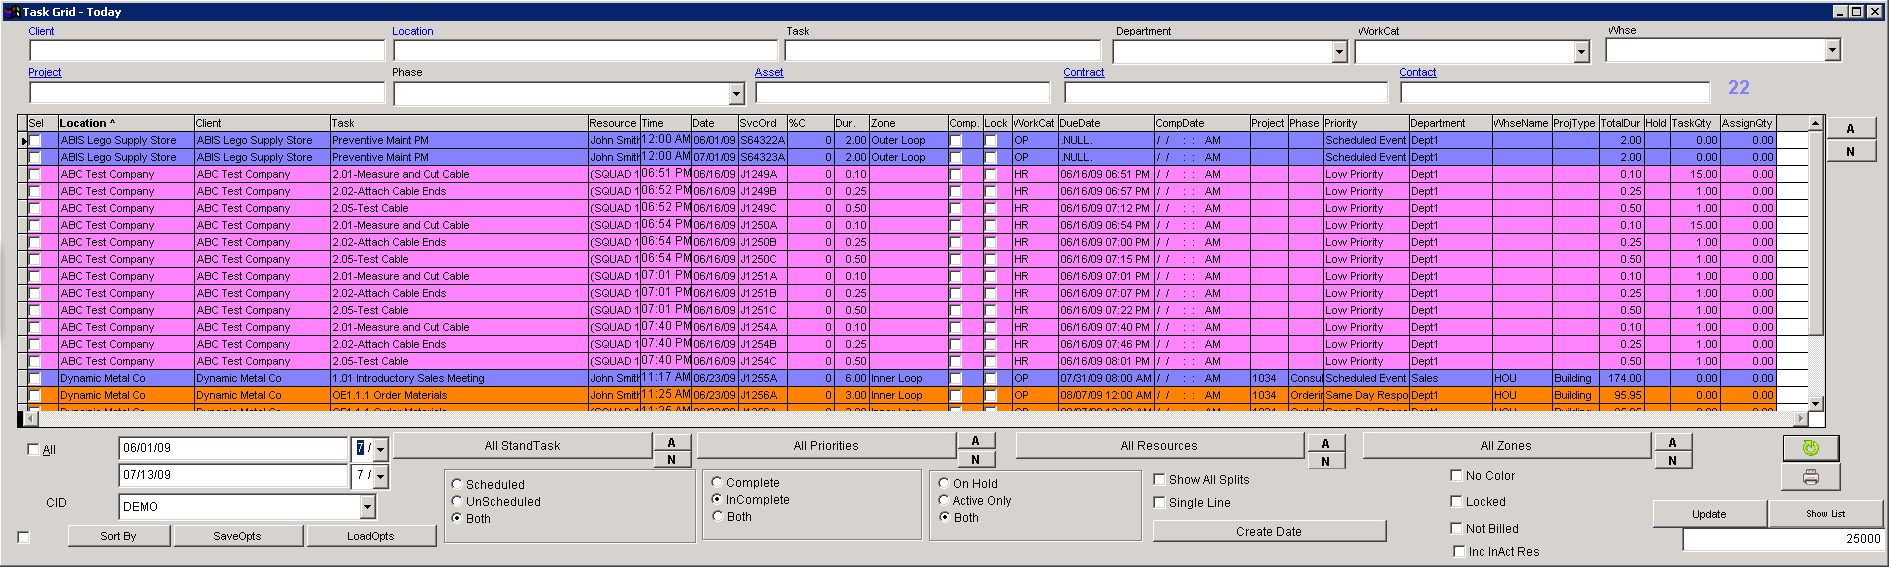Screen dimensions: 1889x567
Task: Click the green refresh icon button
Action: pyautogui.click(x=1810, y=448)
